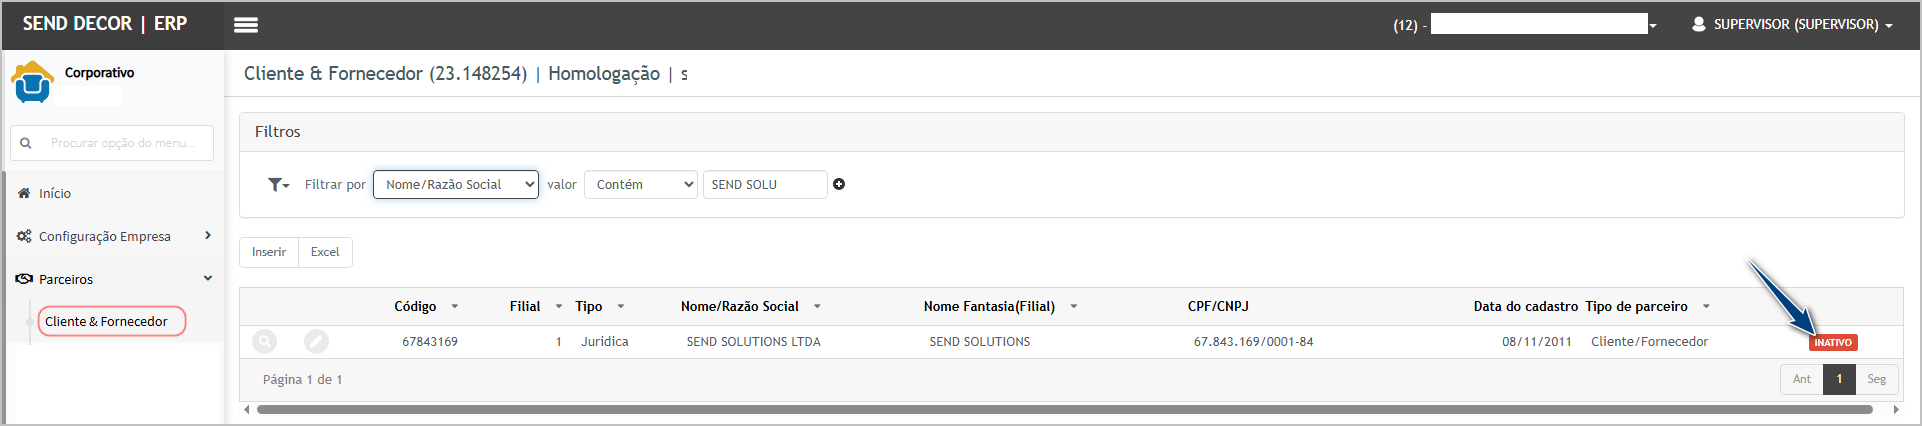Click the supervisor user icon

click(x=1698, y=24)
